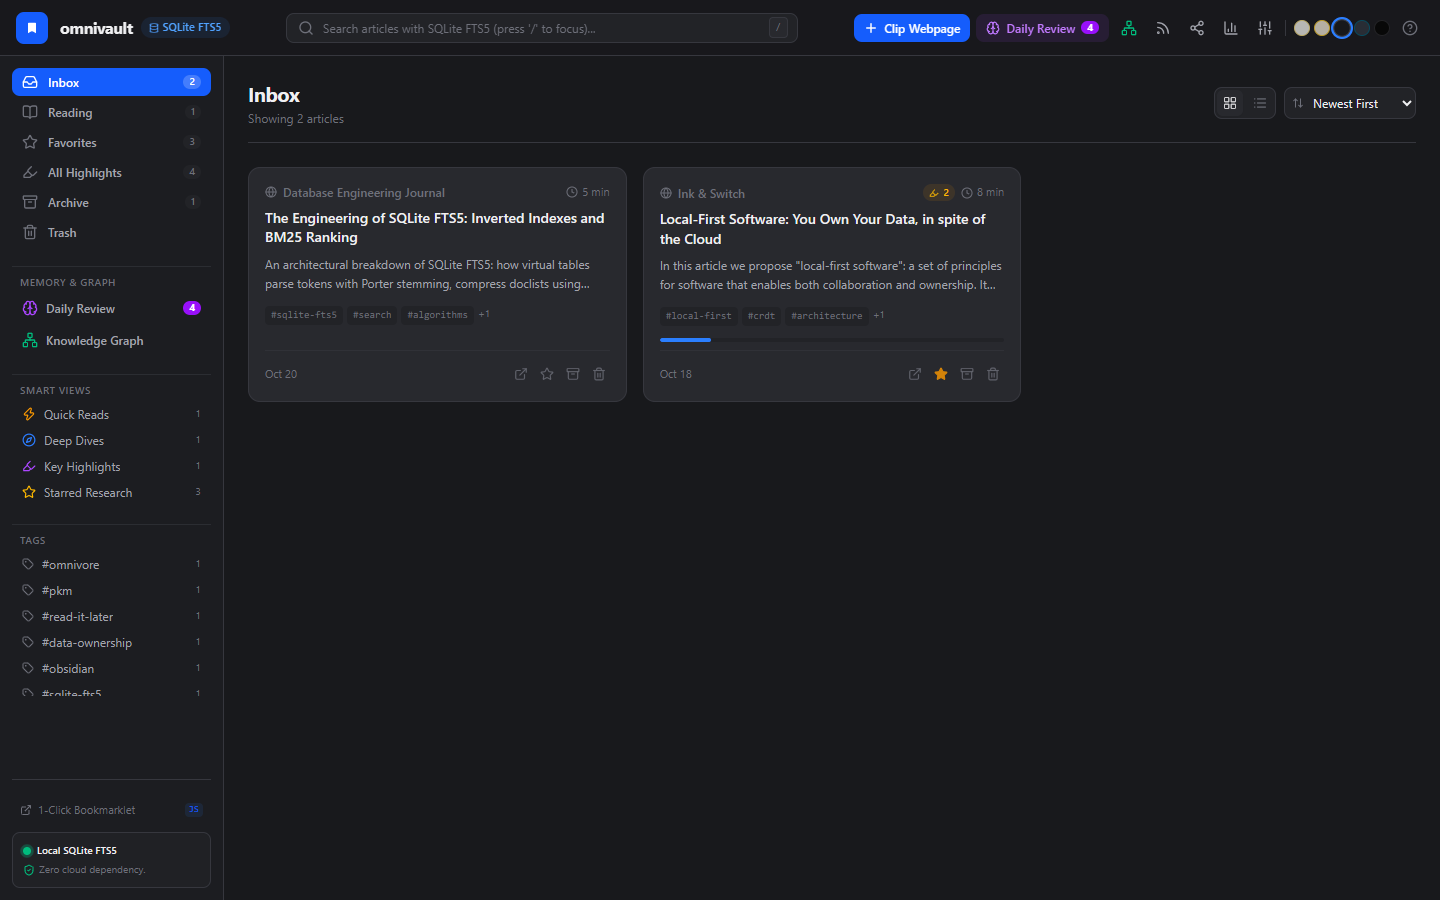Filter by #omnivore tag
1440x900 pixels.
[111, 564]
